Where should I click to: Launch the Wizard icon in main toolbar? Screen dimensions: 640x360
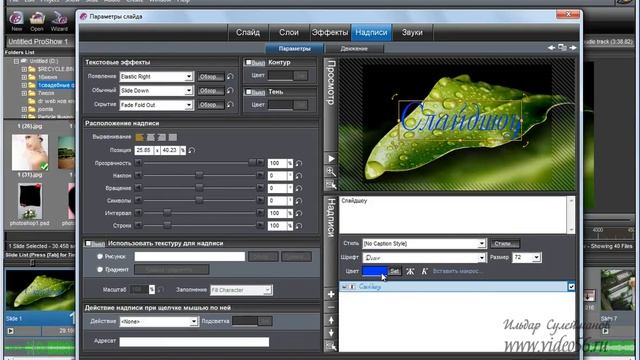click(x=59, y=20)
